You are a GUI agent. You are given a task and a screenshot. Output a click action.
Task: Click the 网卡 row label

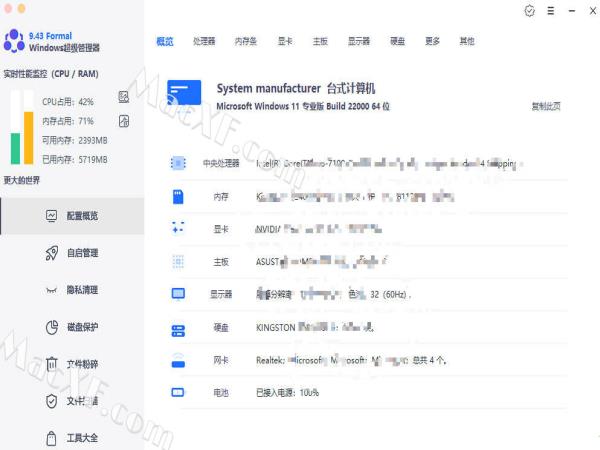[x=221, y=360]
